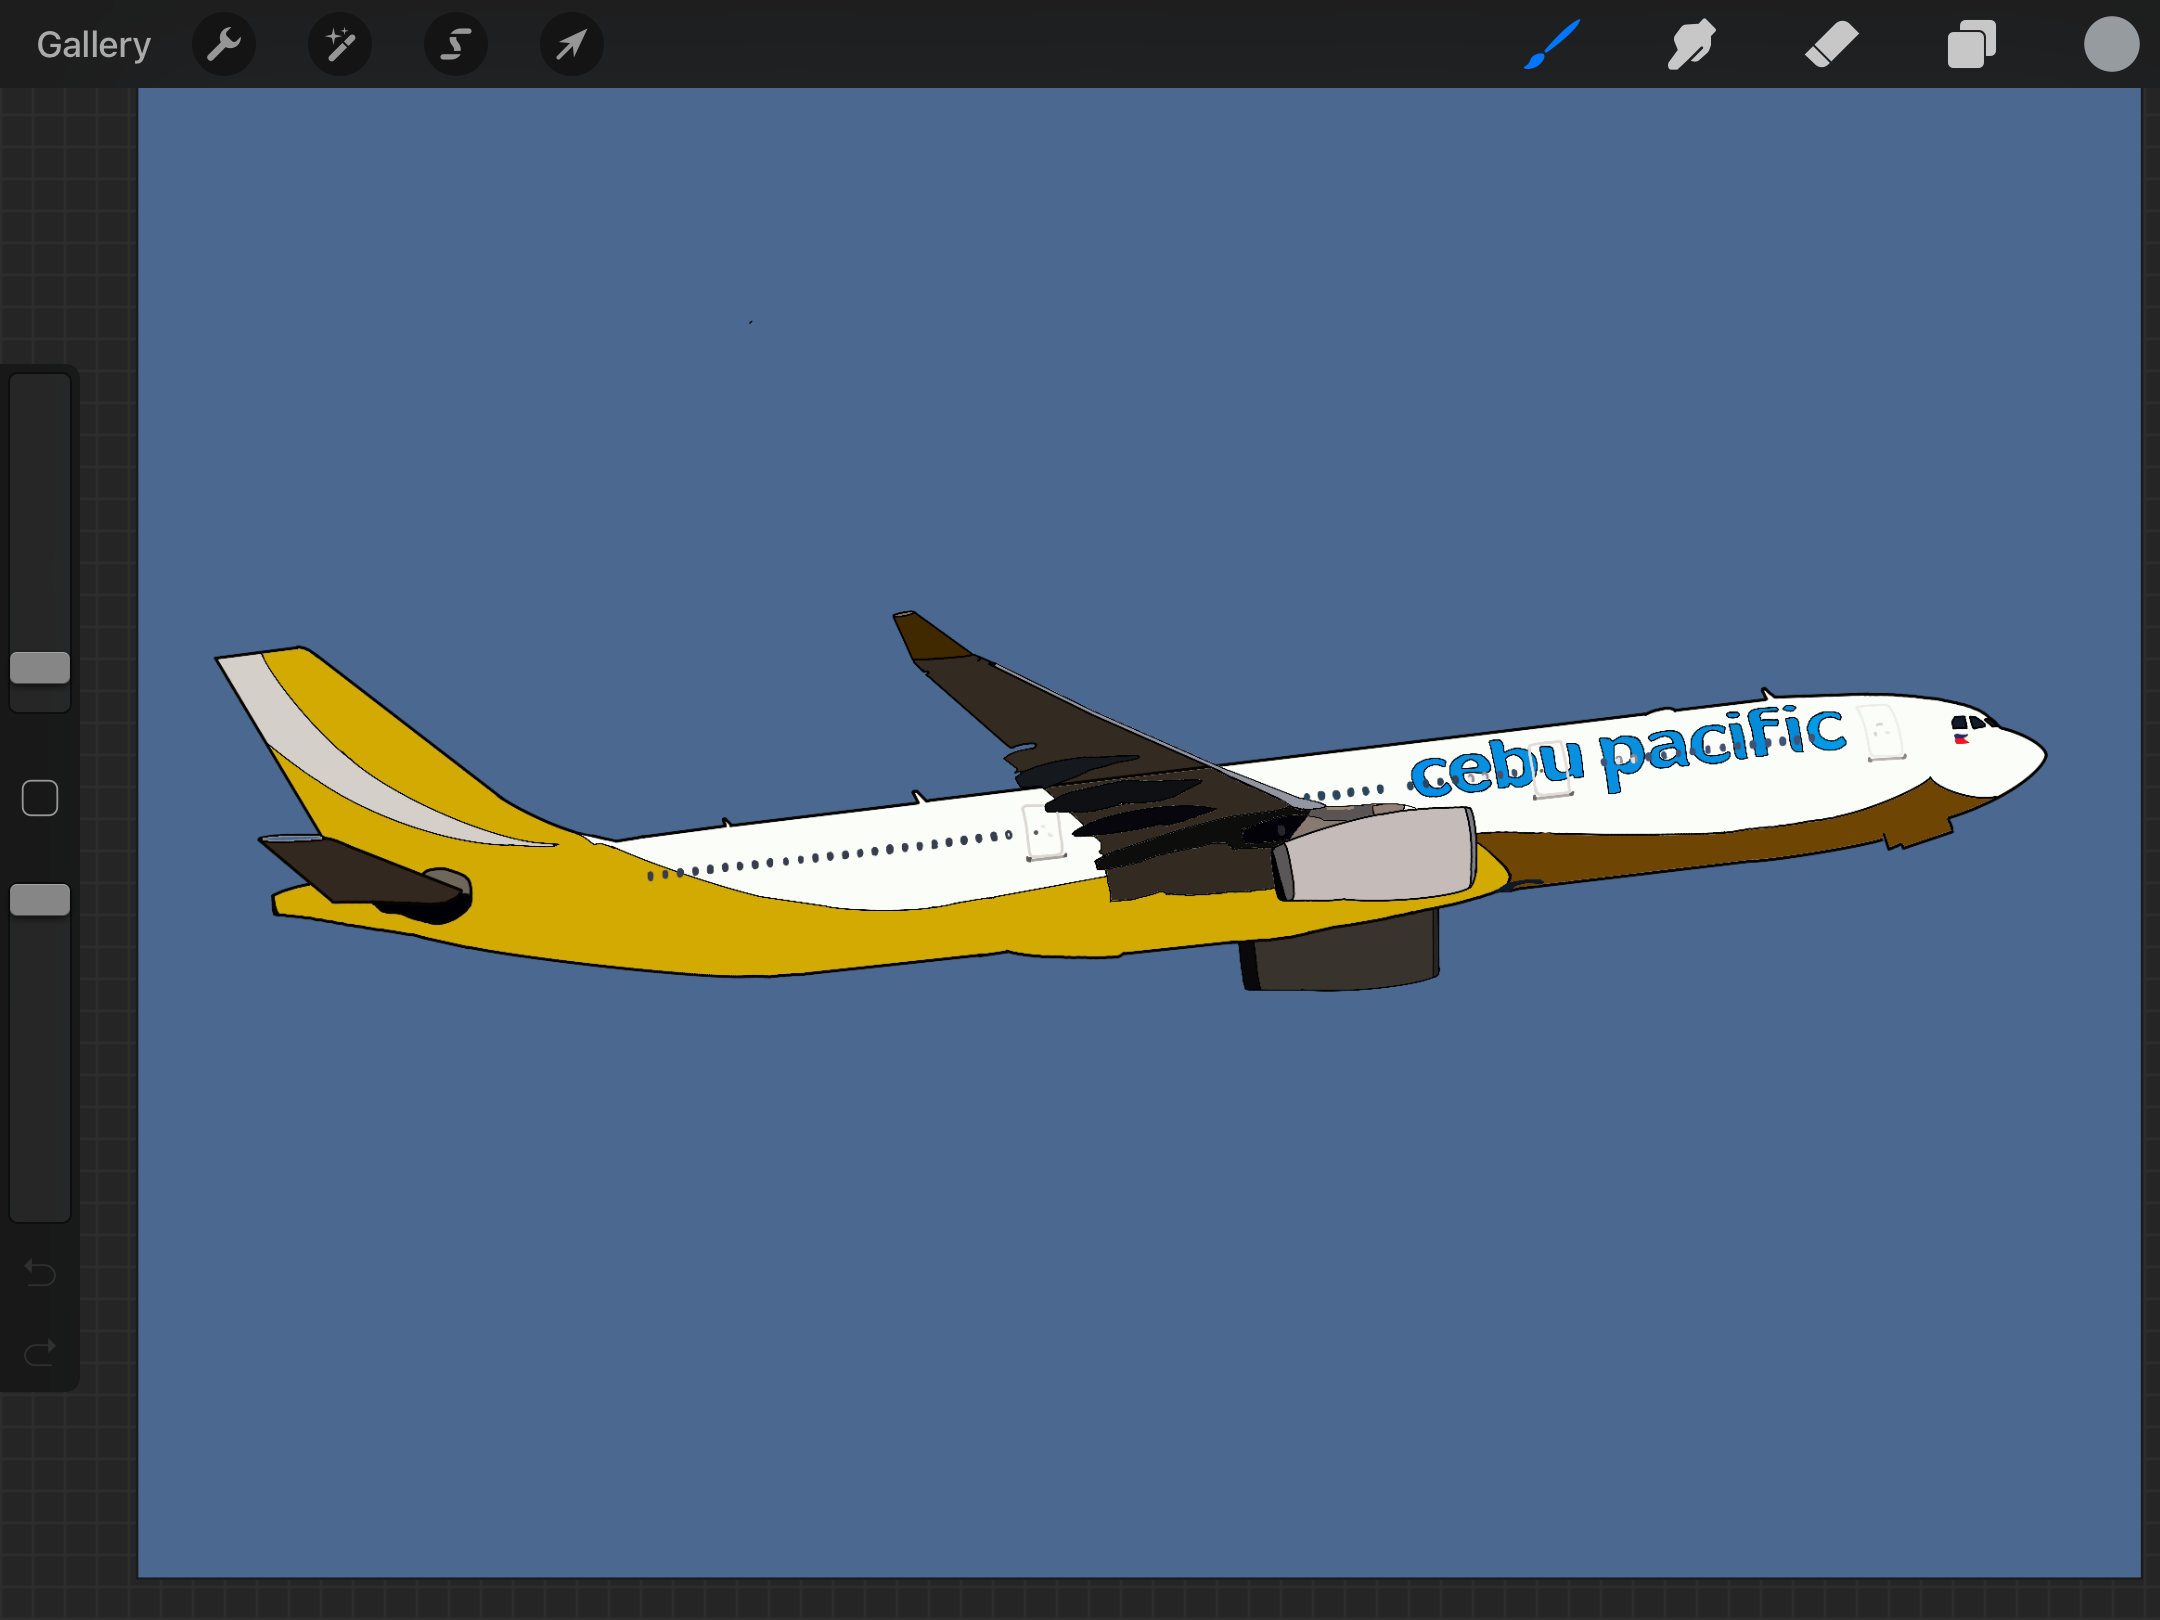Viewport: 2160px width, 1620px height.
Task: Activate the Transform arrow tool
Action: pyautogui.click(x=571, y=45)
